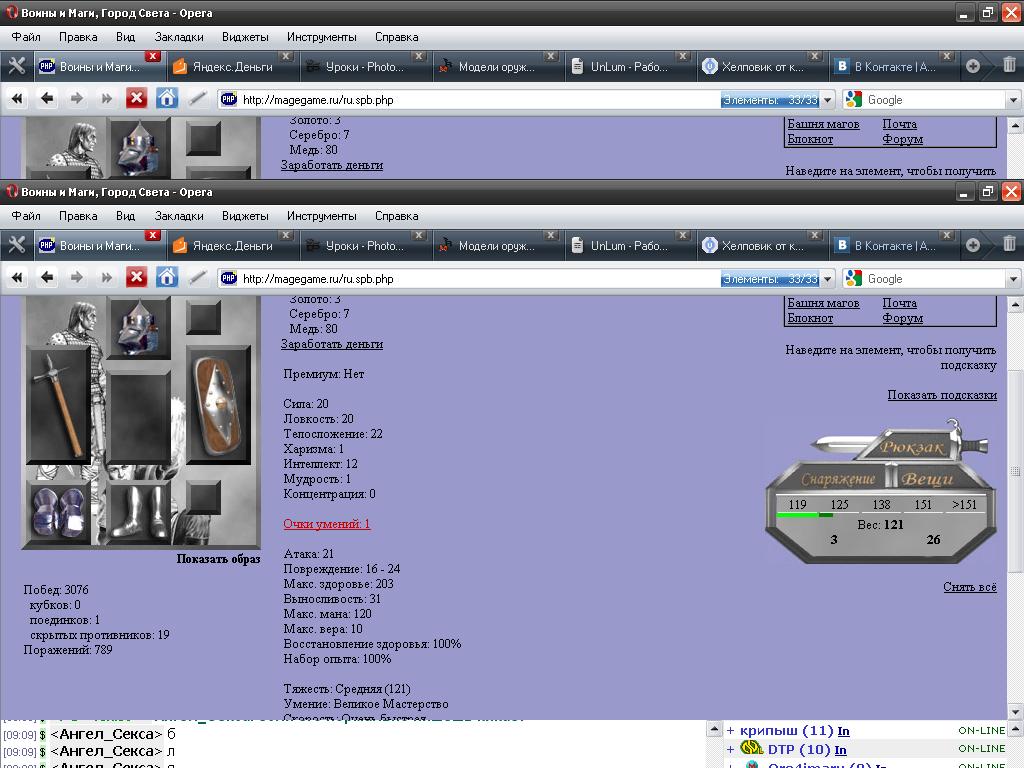Toggle hints via Показать подсказки

click(x=941, y=395)
